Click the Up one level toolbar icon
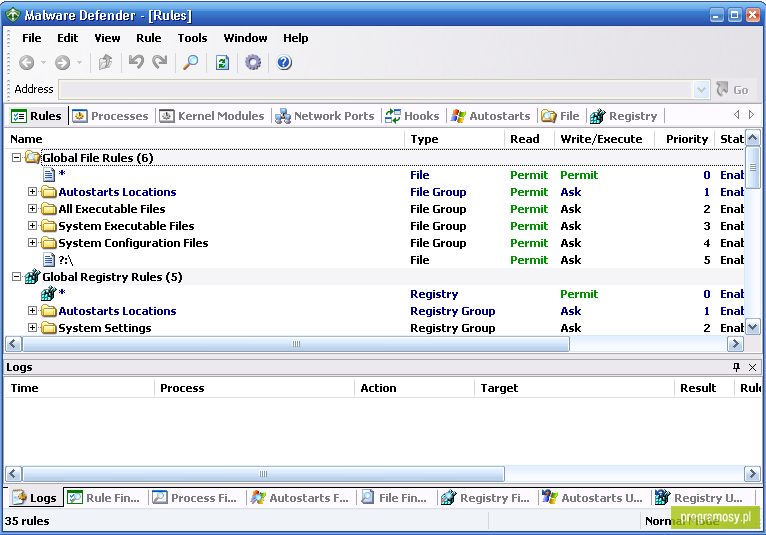Viewport: 766px width, 535px height. click(x=106, y=62)
